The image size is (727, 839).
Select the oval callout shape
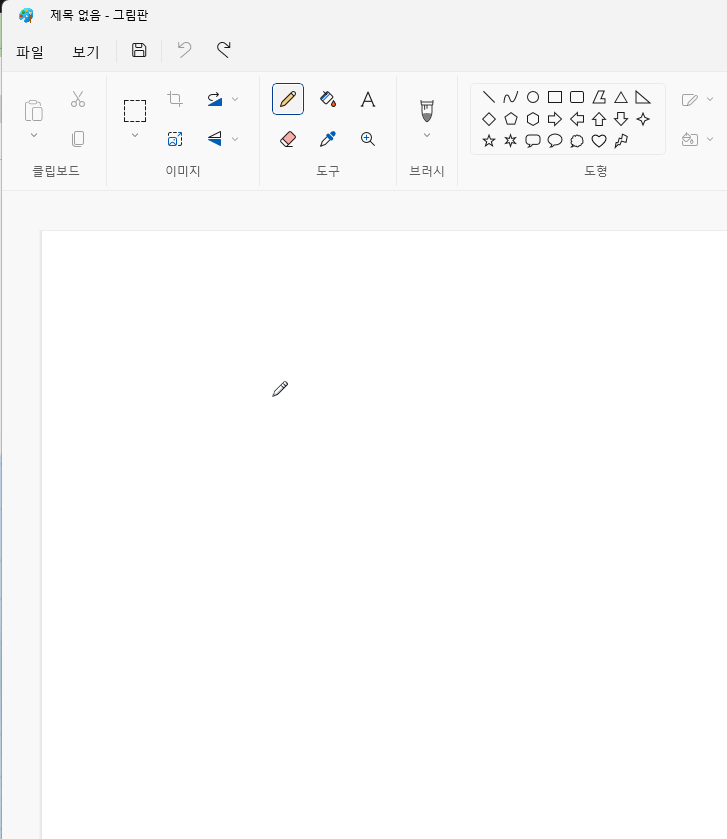point(555,141)
